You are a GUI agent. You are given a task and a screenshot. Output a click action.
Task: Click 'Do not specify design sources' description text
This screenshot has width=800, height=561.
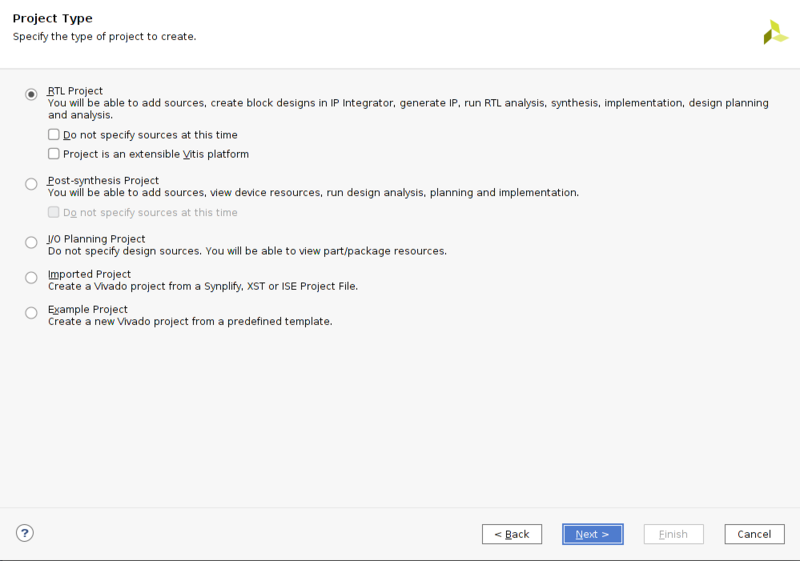[247, 251]
